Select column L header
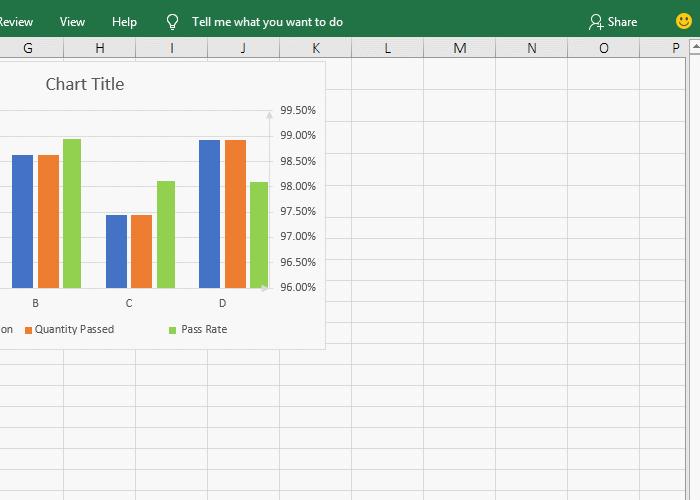Viewport: 700px width, 500px height. 387,48
